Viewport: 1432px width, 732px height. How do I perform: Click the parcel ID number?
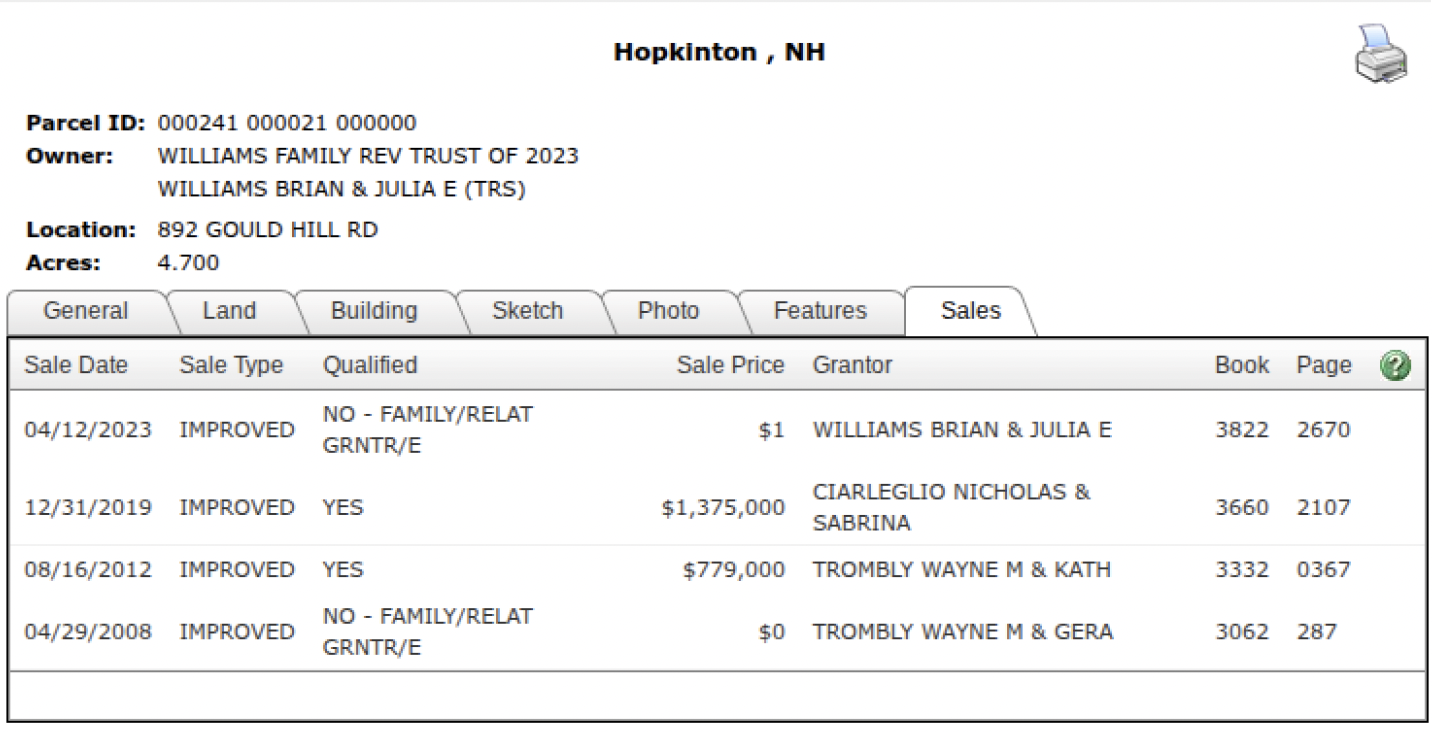tap(287, 123)
